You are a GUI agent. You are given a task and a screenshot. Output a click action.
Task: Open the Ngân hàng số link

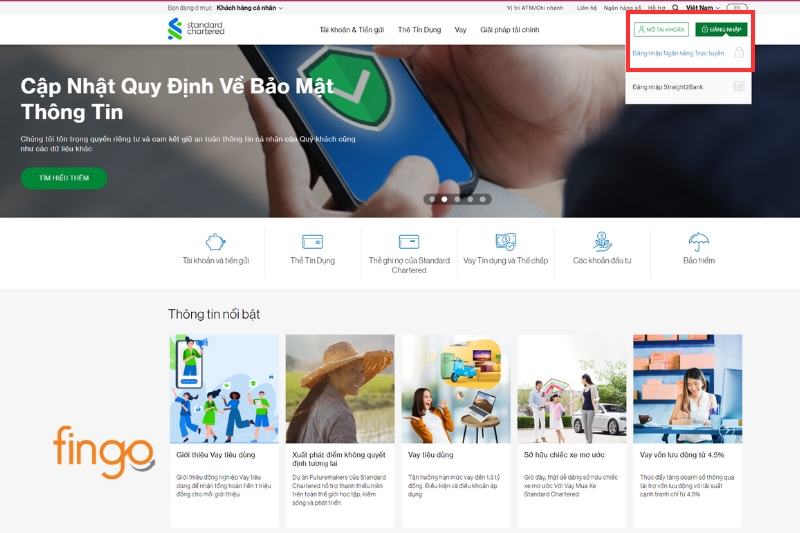[622, 8]
